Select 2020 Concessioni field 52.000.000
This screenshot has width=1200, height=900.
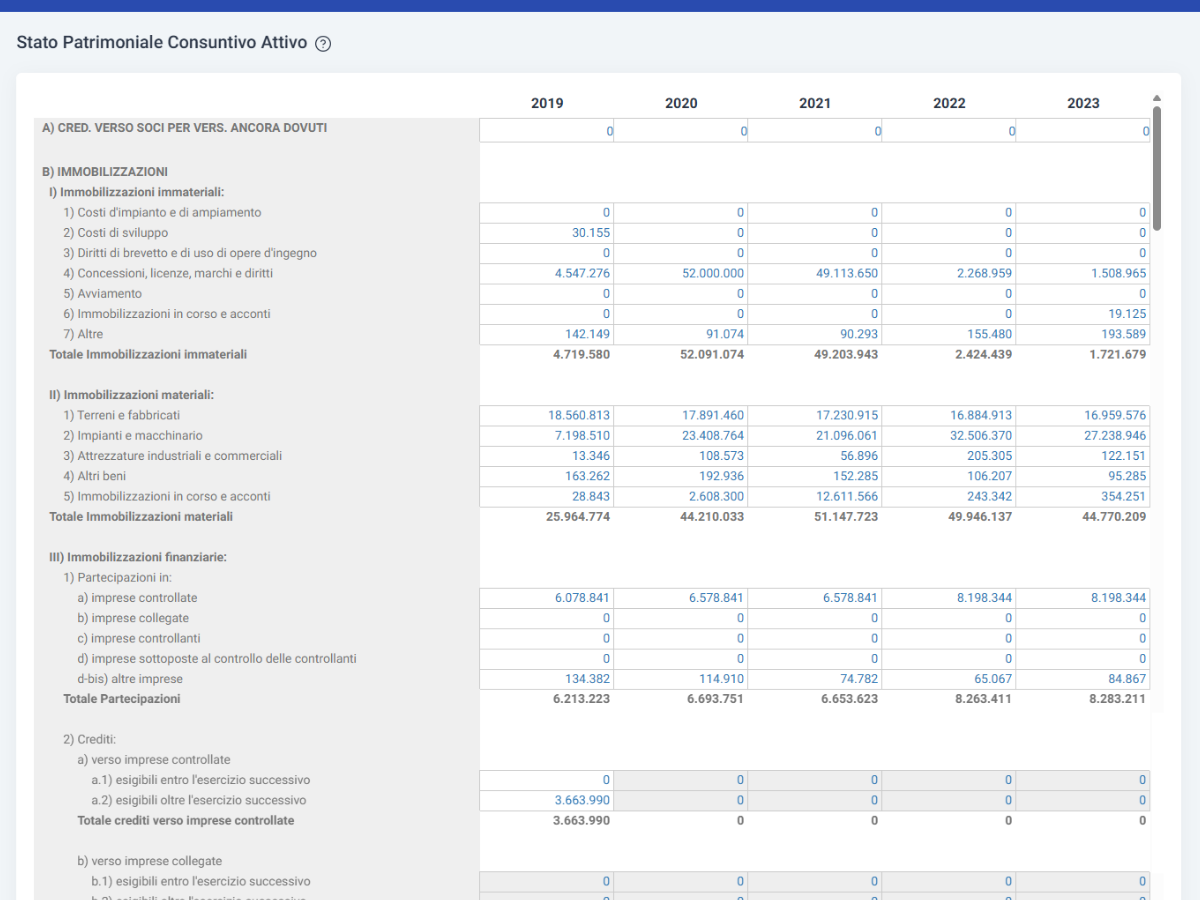tap(681, 274)
